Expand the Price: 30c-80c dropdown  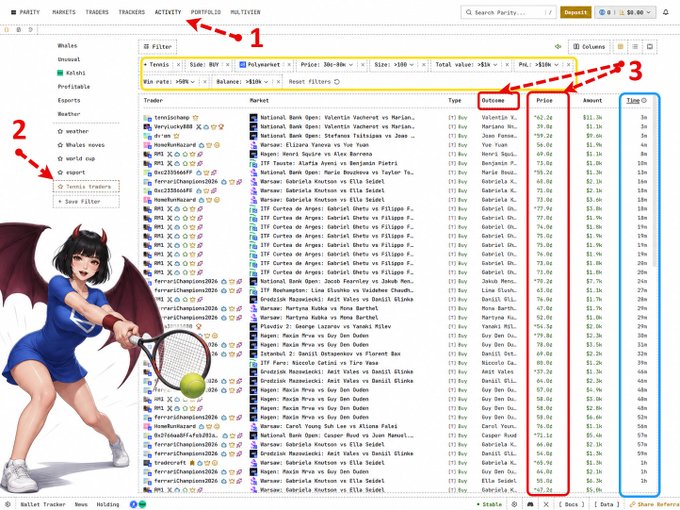pos(350,64)
